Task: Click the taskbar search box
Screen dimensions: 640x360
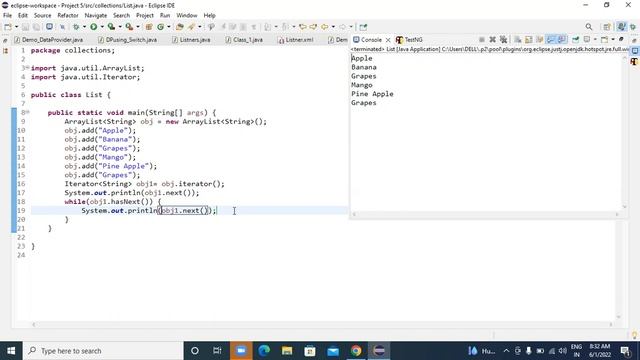Action: point(103,351)
